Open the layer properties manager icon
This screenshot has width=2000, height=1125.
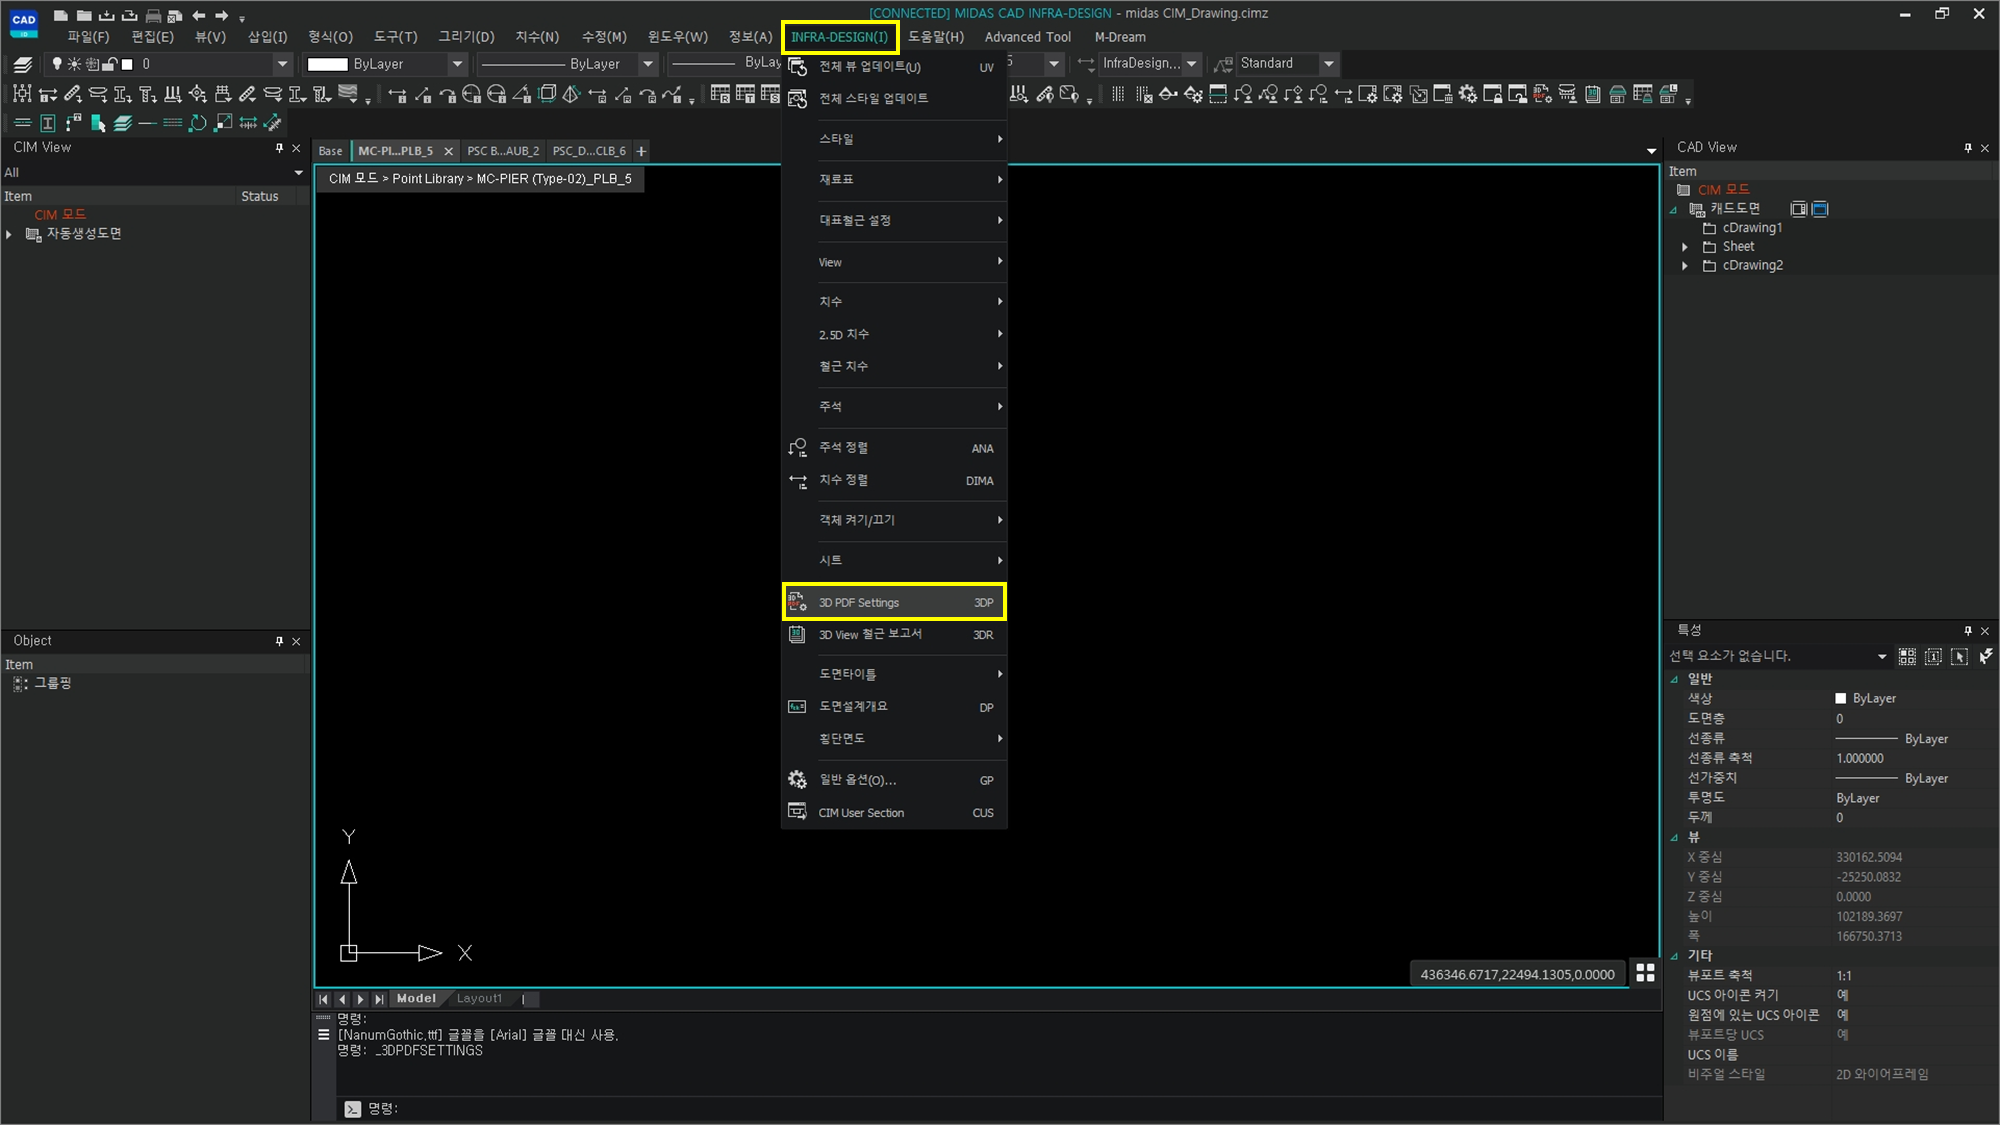click(x=23, y=64)
